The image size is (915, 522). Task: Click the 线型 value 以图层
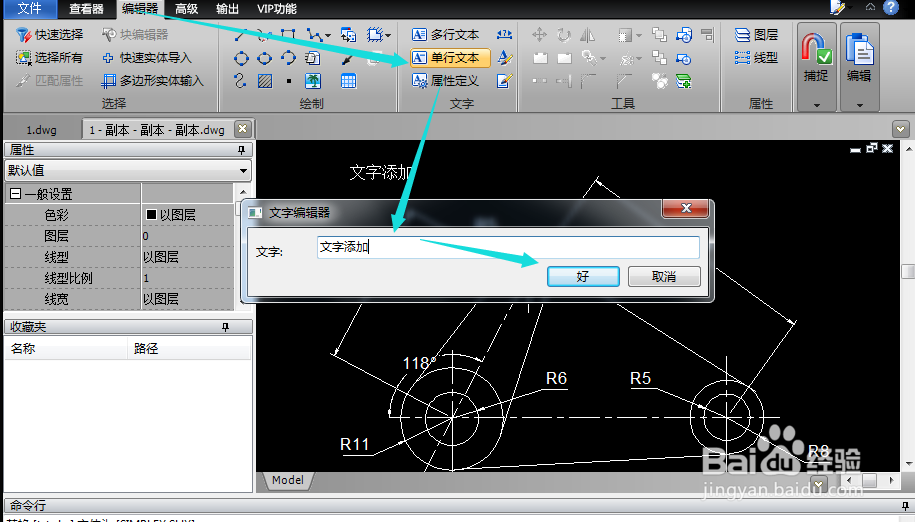pyautogui.click(x=188, y=257)
